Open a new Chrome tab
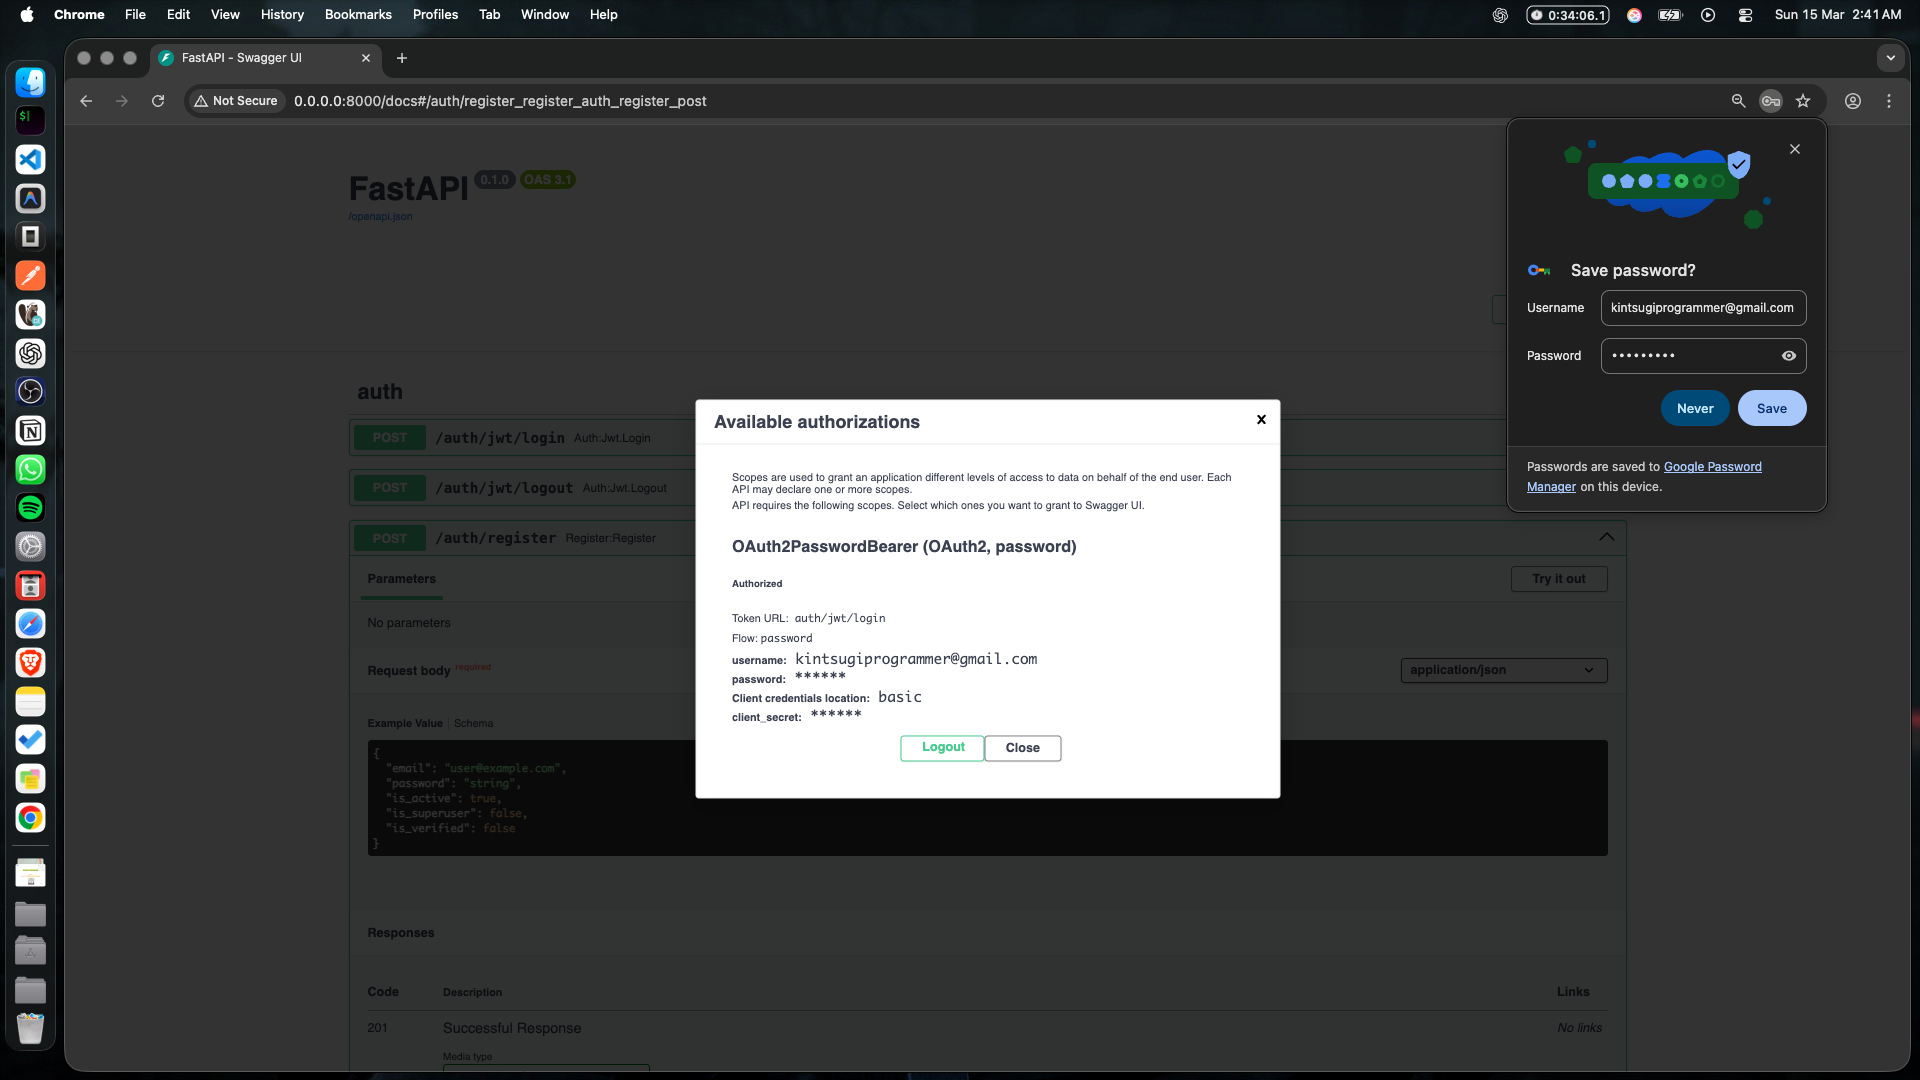The image size is (1920, 1080). click(x=402, y=58)
